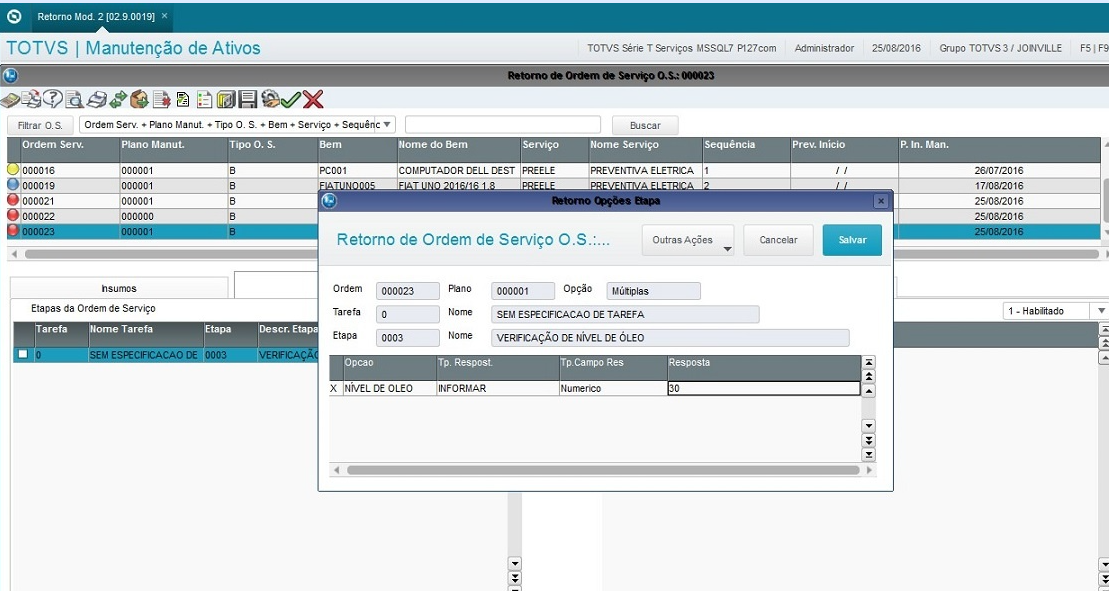Open the calculator icon in the toolbar
This screenshot has width=1109, height=591.
(x=10, y=100)
